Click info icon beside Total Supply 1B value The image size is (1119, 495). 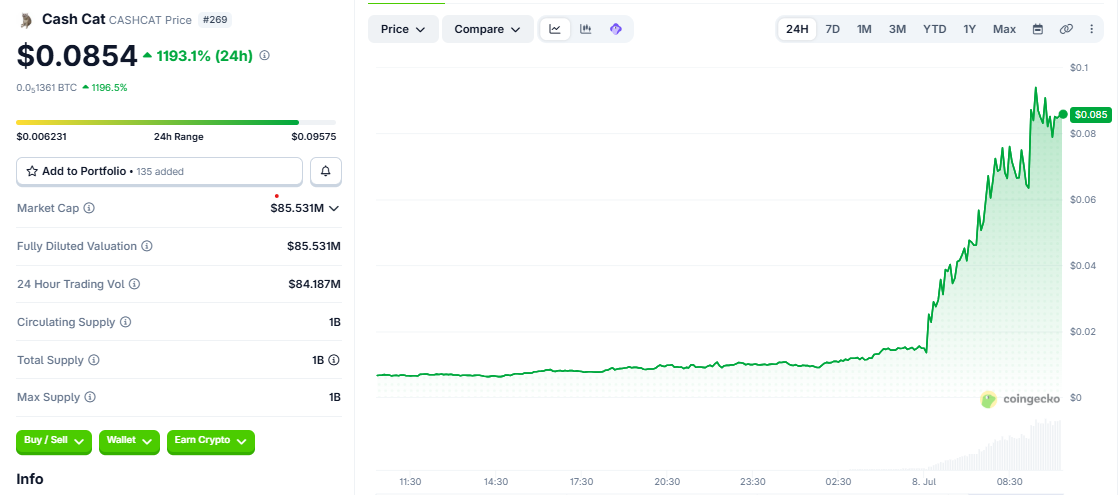point(334,360)
